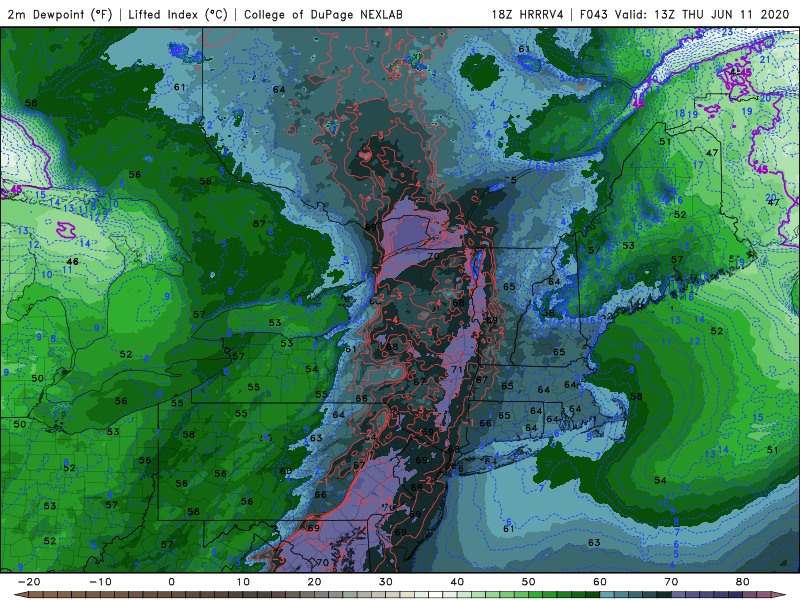This screenshot has height=600, width=800.
Task: Click the '10' color scale label
Action: (243, 582)
